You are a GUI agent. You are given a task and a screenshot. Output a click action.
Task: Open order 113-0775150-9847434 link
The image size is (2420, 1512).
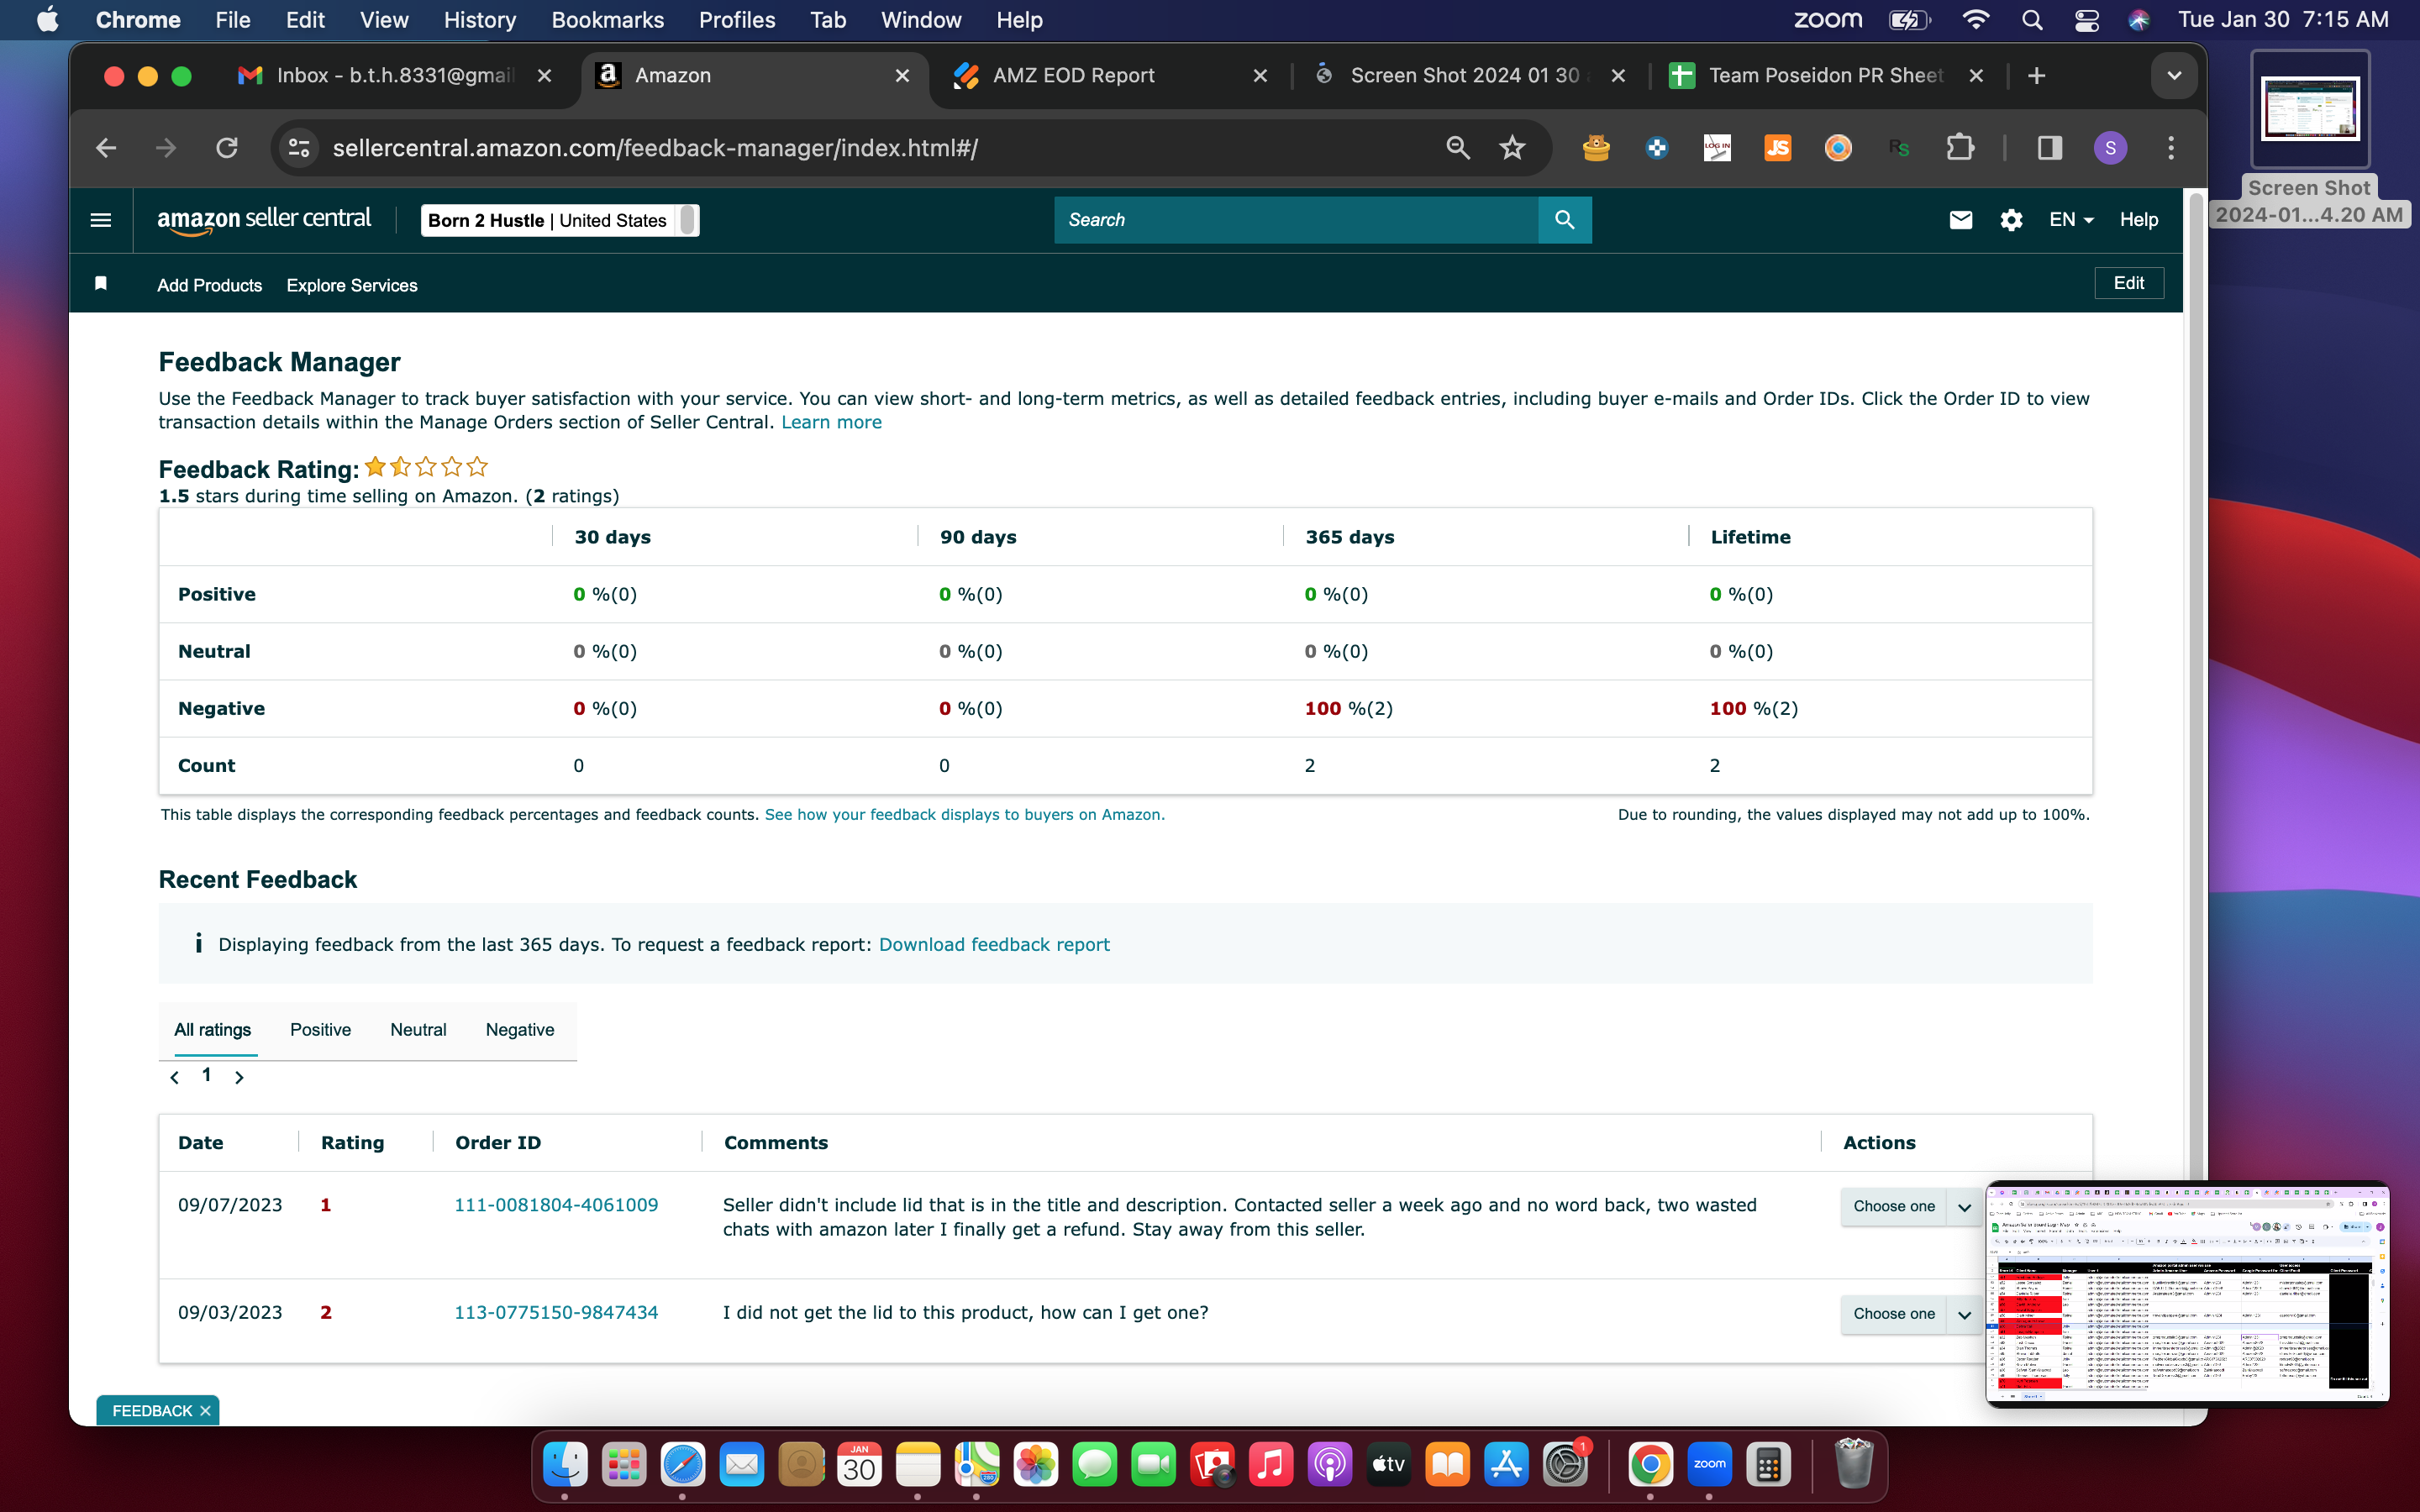tap(556, 1313)
